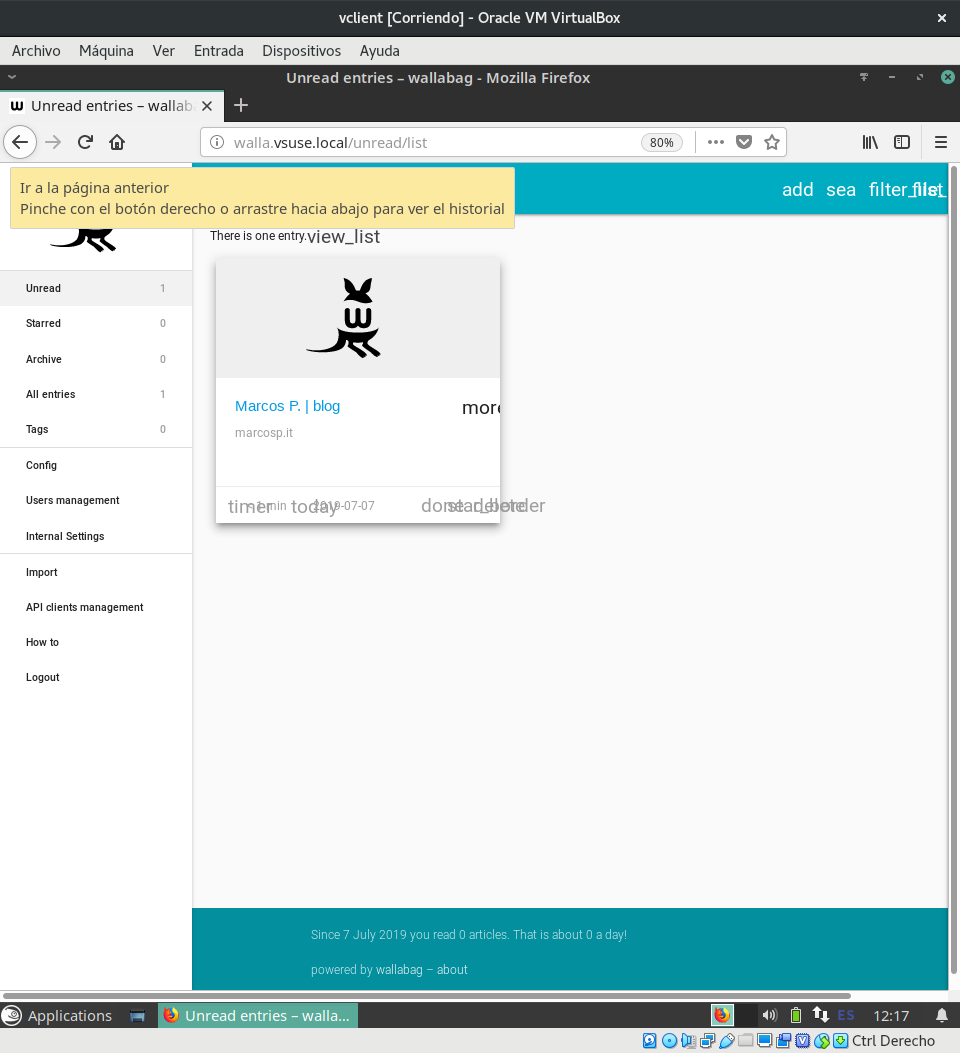Screen dimensions: 960x1053
Task: Show the sidebars panel
Action: (x=902, y=142)
